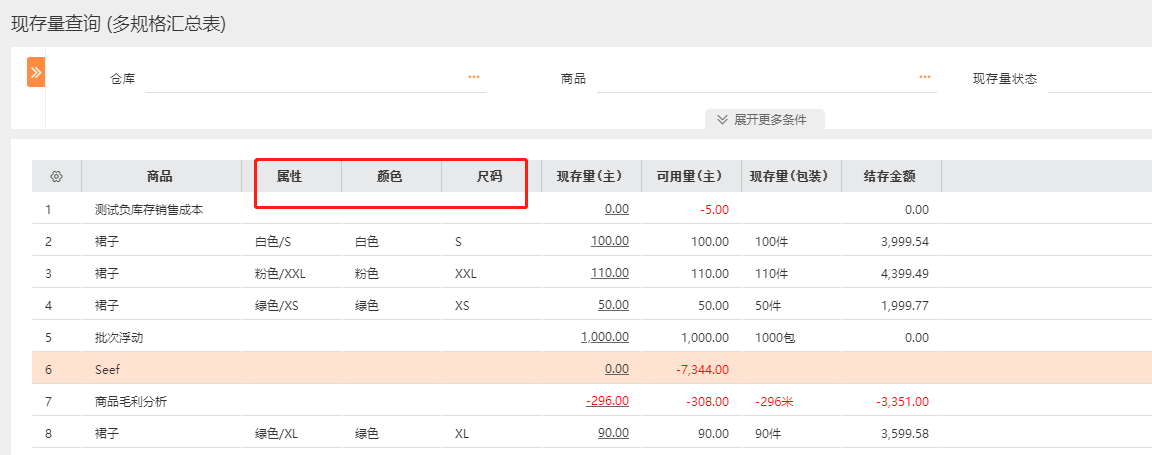
Task: Click the 可用量(主) column header
Action: pos(690,176)
